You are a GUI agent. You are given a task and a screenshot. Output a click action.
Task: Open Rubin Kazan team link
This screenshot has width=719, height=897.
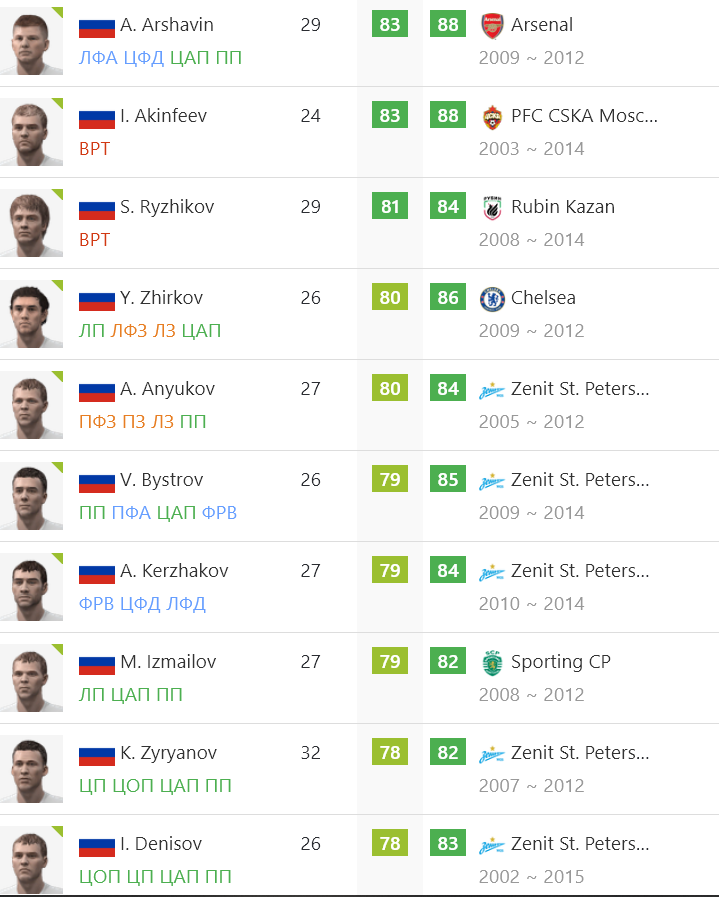pos(563,207)
